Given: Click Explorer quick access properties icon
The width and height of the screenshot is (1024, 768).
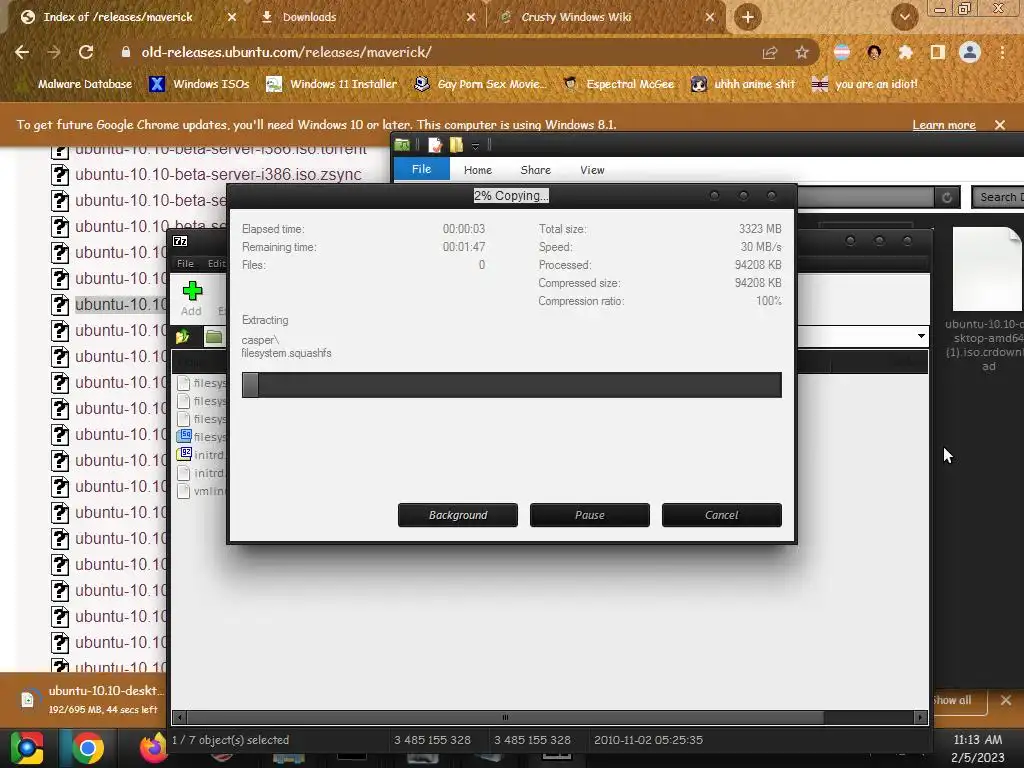Looking at the screenshot, I should pos(434,145).
